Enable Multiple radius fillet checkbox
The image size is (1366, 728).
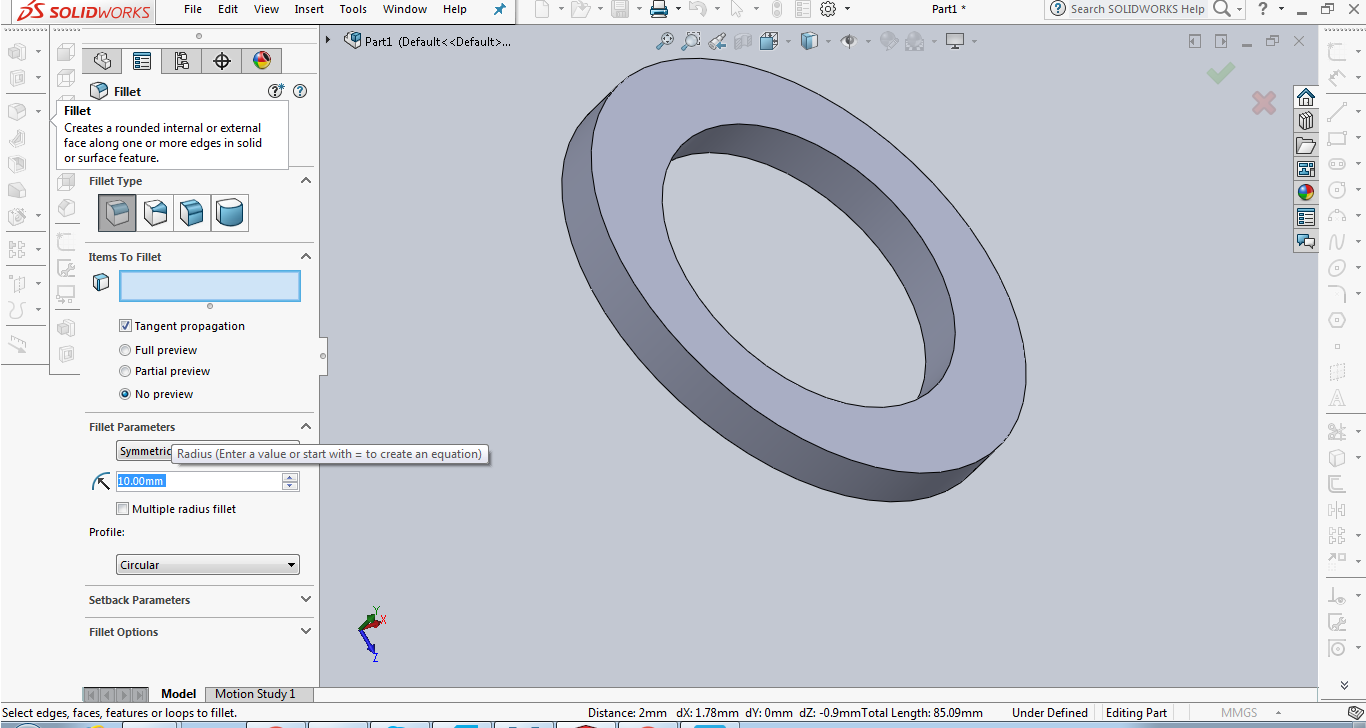pos(122,509)
